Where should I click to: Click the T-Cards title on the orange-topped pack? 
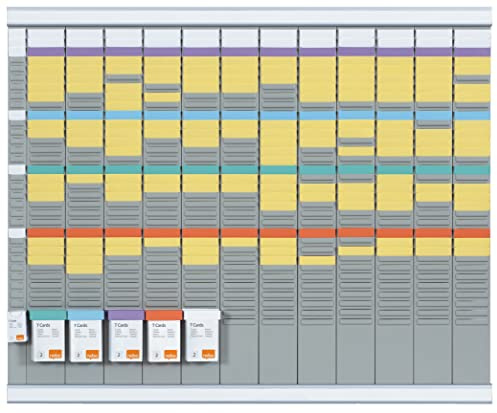point(159,325)
